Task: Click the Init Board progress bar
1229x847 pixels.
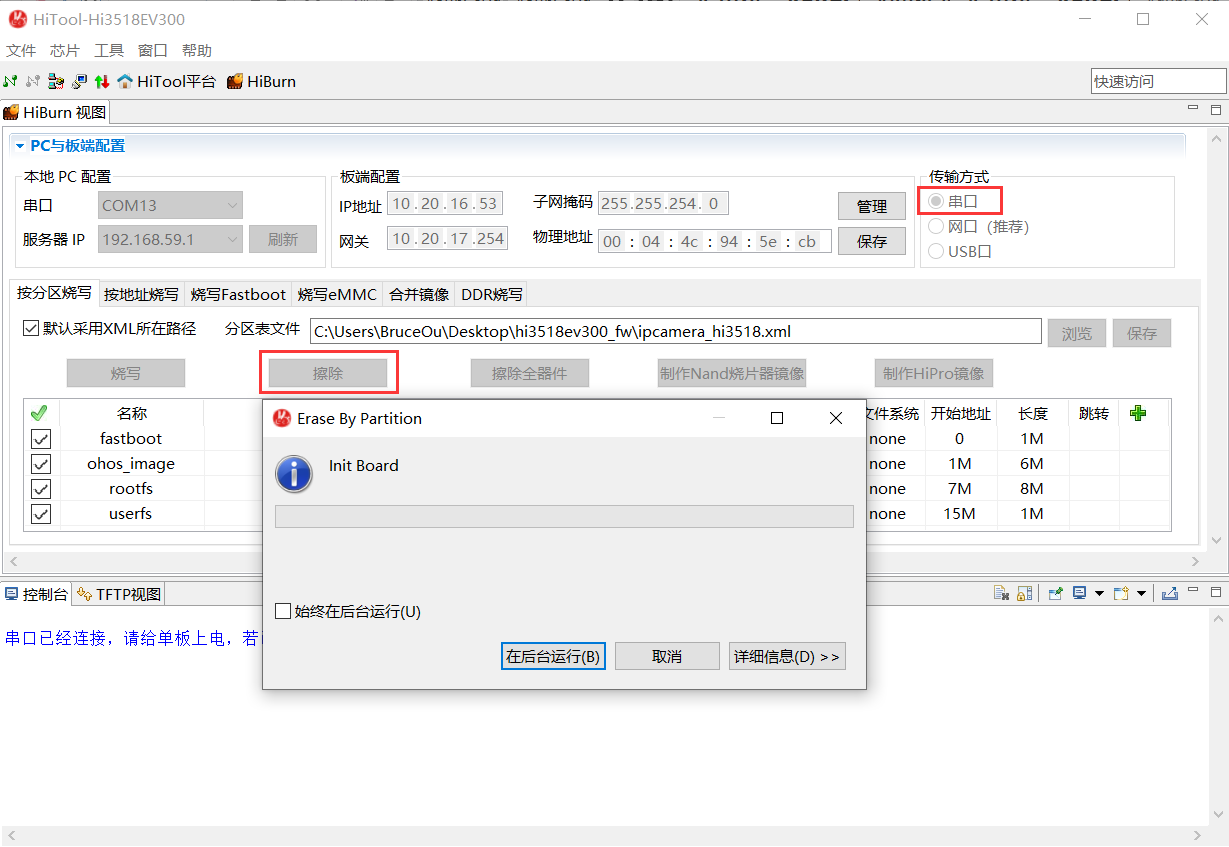Action: pyautogui.click(x=564, y=516)
